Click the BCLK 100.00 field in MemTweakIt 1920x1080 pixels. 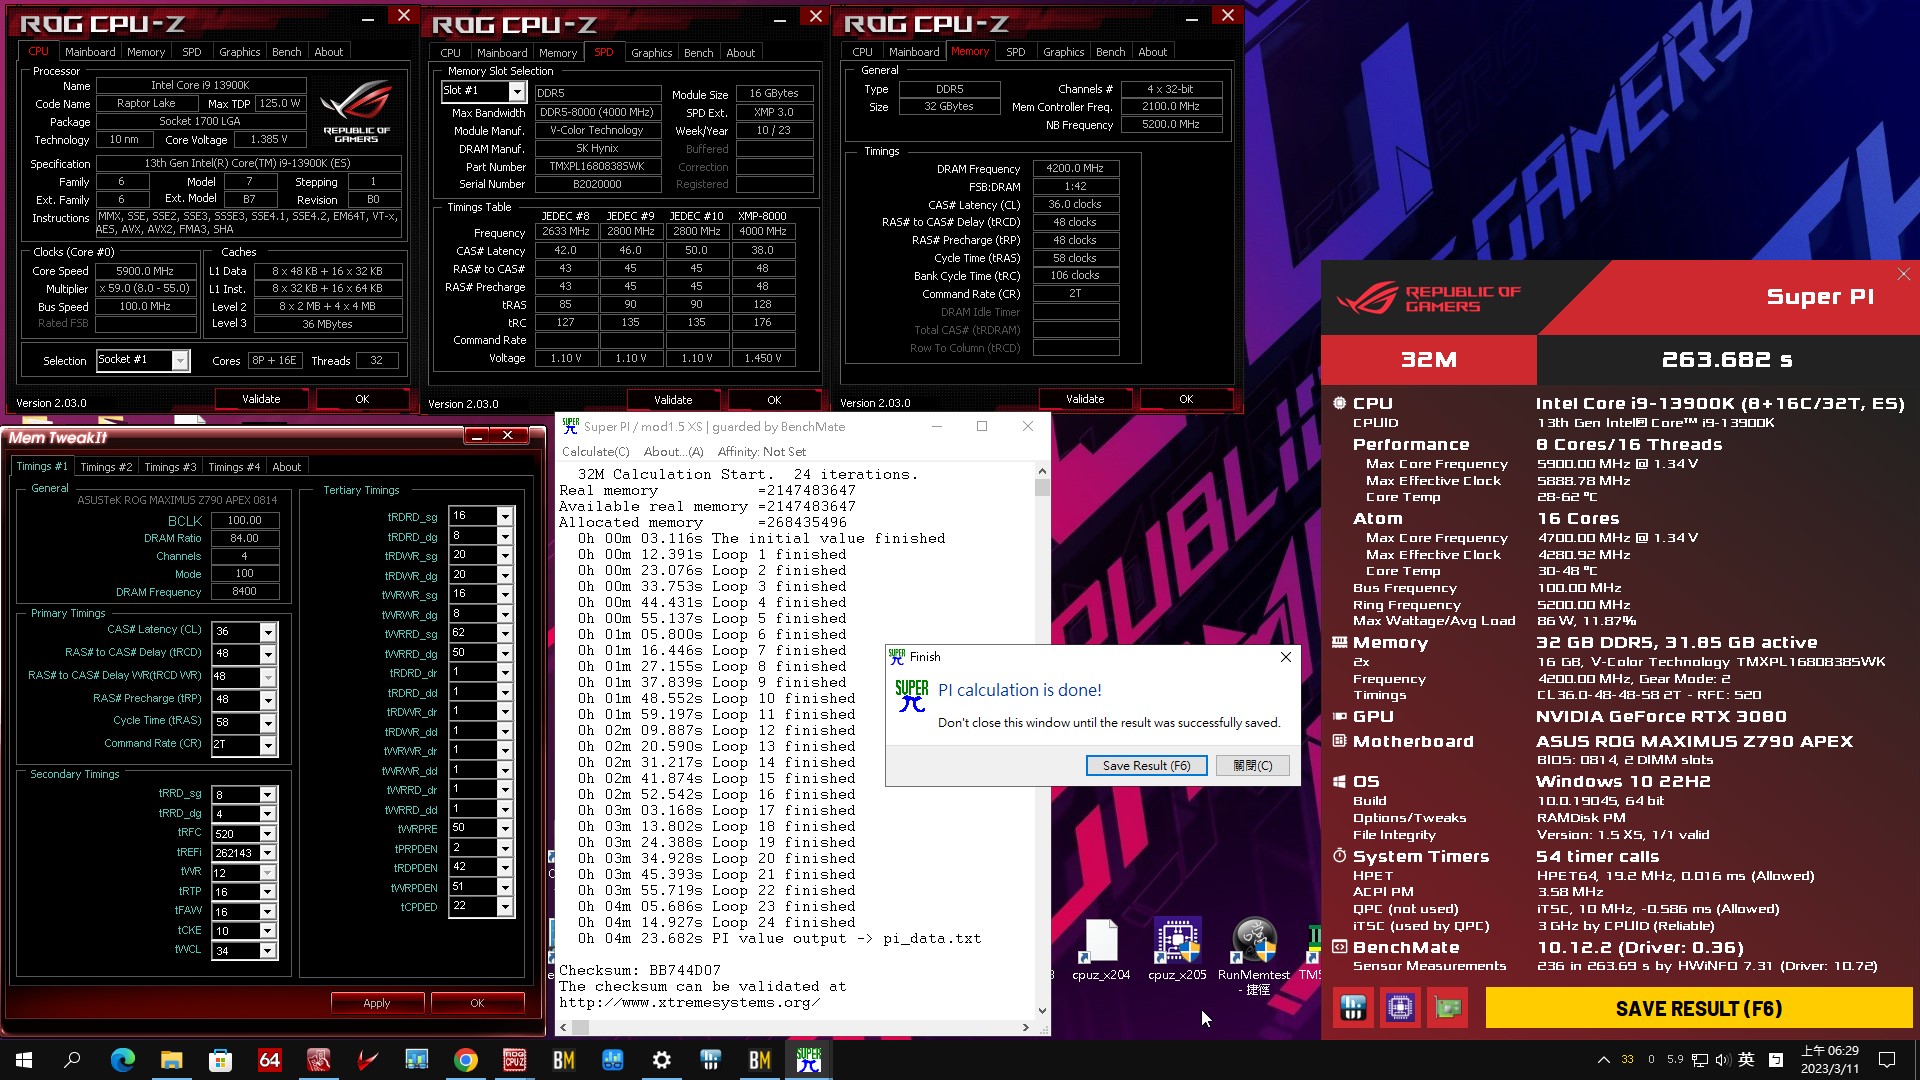point(244,521)
